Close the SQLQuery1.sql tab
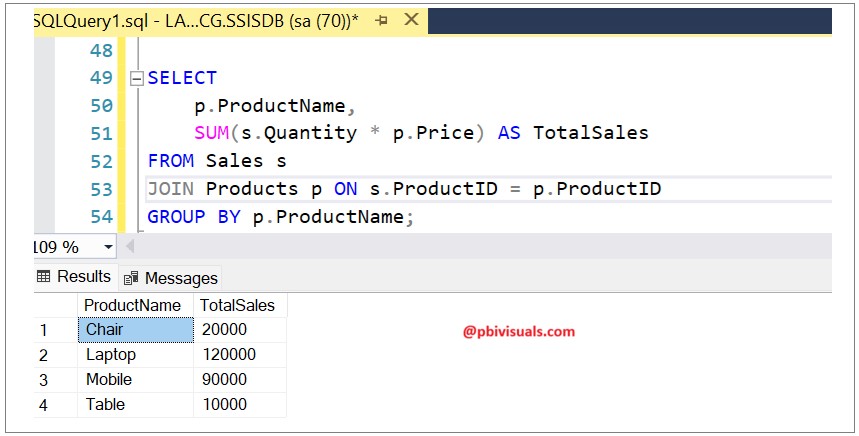The width and height of the screenshot is (859, 436). coord(411,20)
